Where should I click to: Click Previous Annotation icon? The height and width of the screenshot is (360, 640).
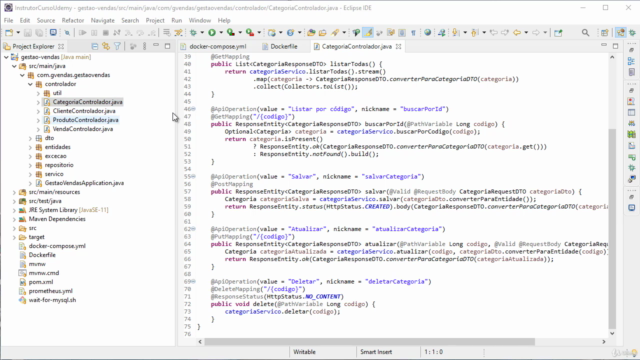pyautogui.click(x=474, y=33)
